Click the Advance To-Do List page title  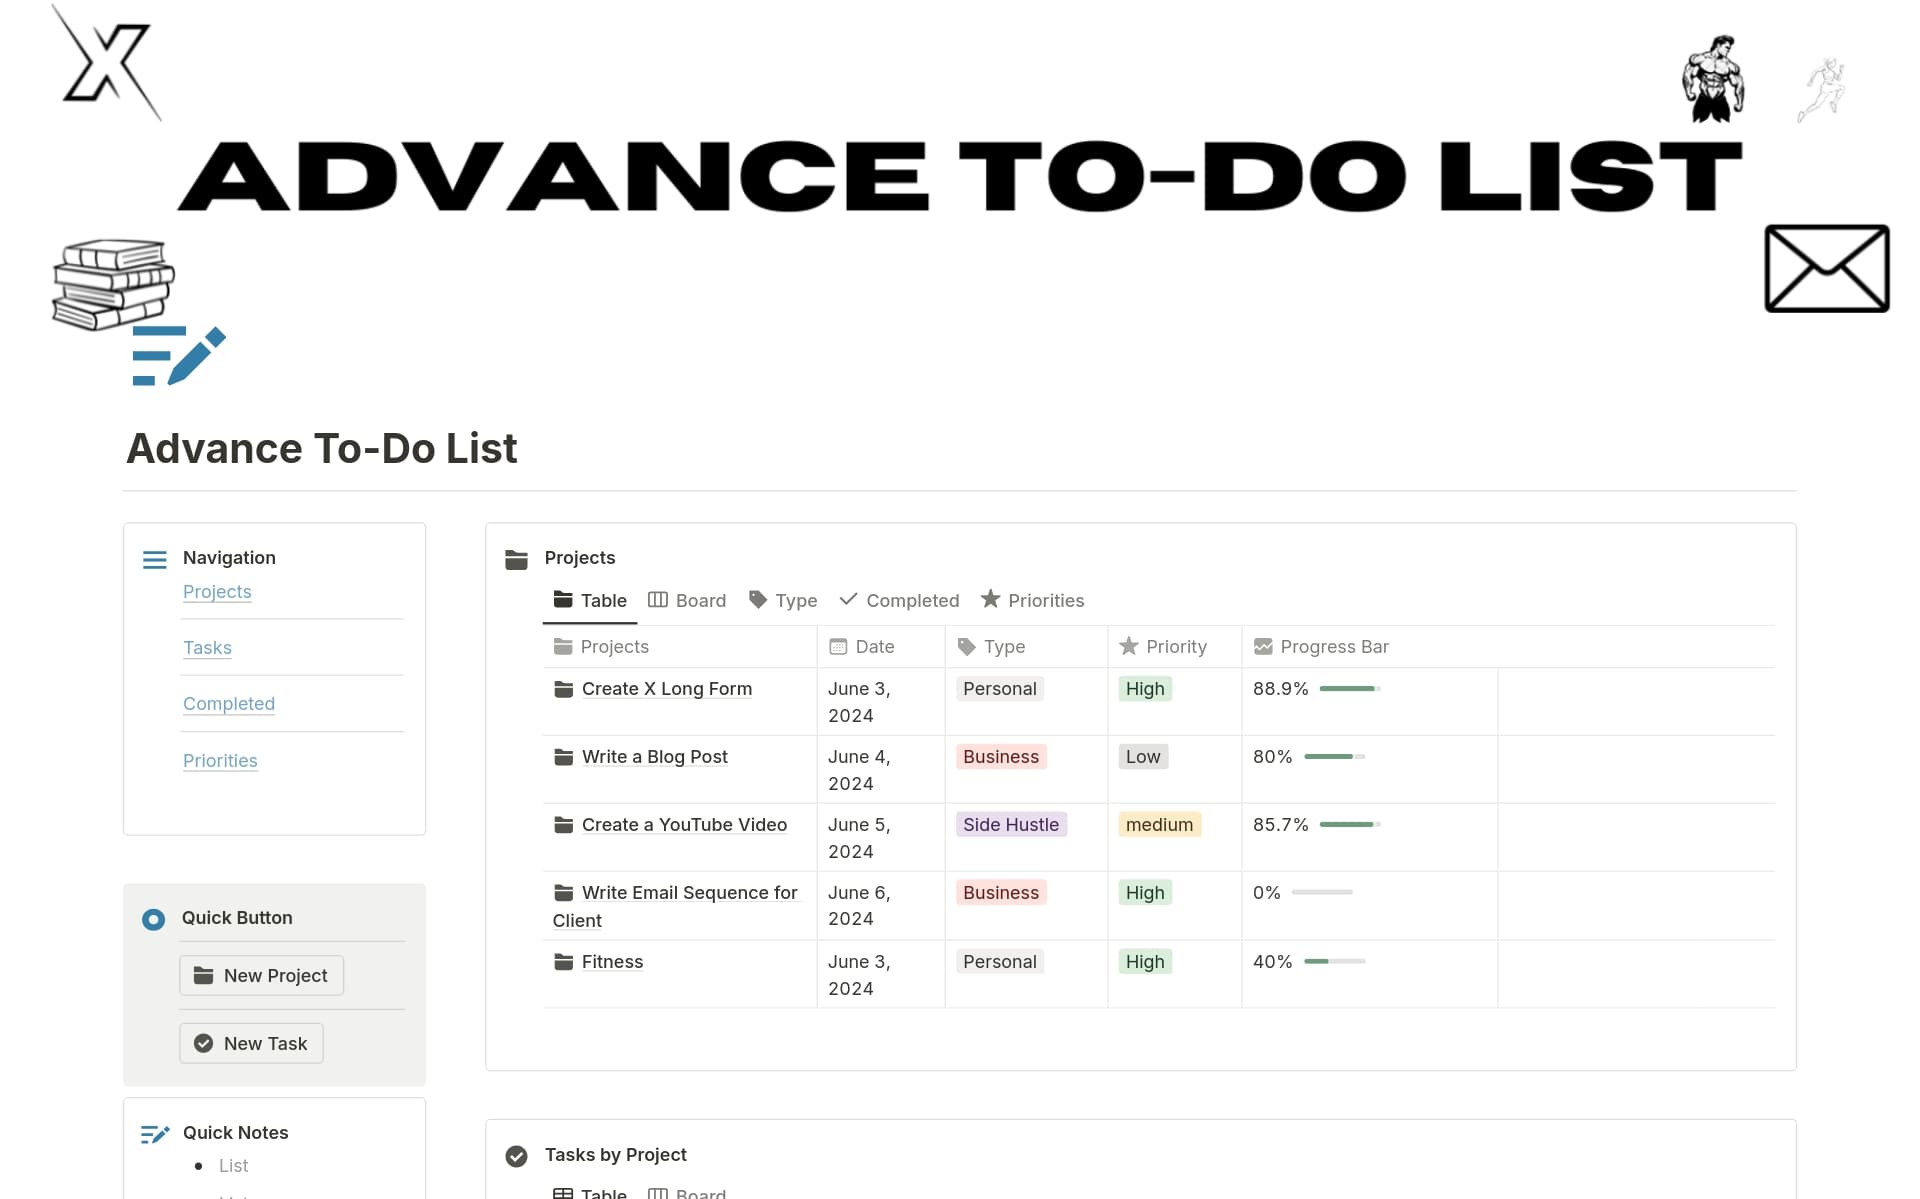pos(322,448)
